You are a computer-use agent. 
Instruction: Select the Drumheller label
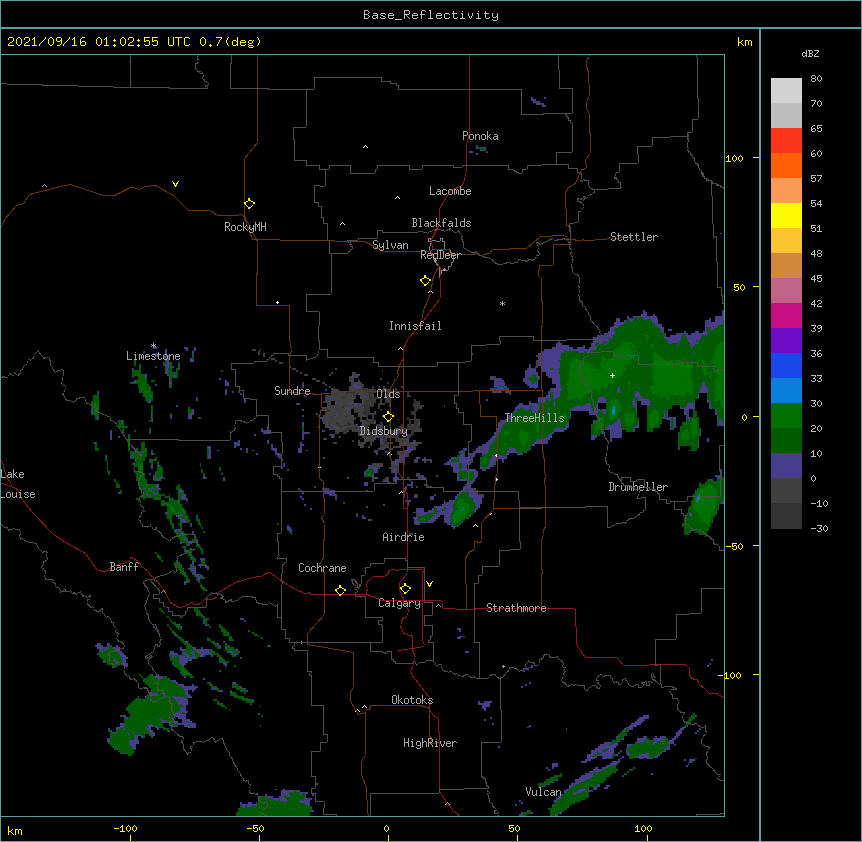pyautogui.click(x=638, y=487)
